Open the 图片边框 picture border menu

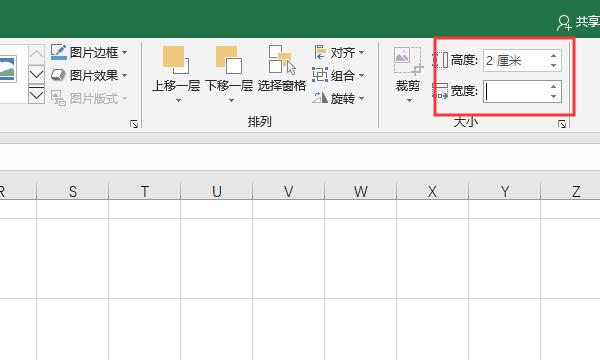[89, 52]
